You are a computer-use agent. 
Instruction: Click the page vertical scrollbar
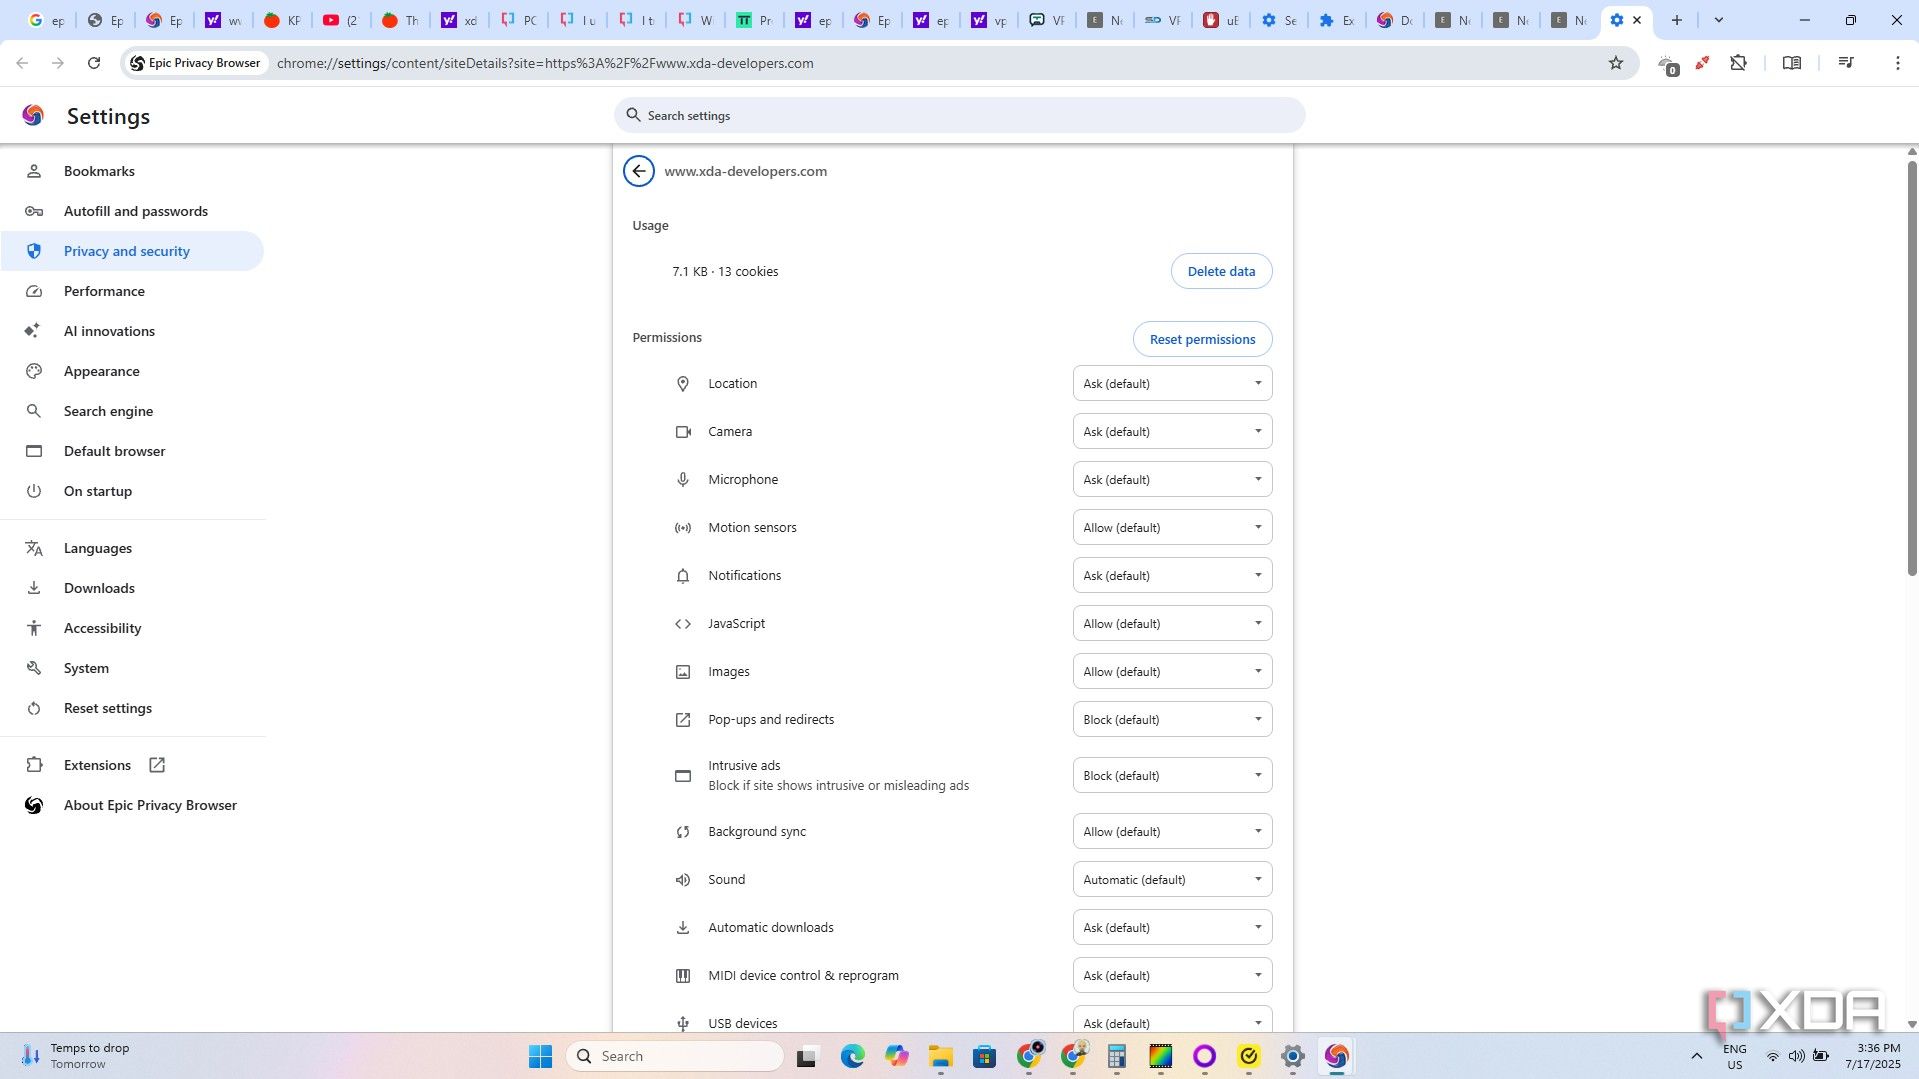1912,370
